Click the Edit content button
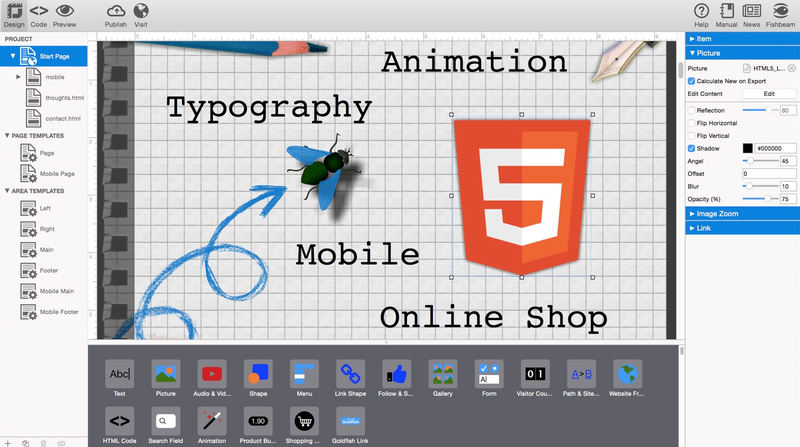 point(769,94)
